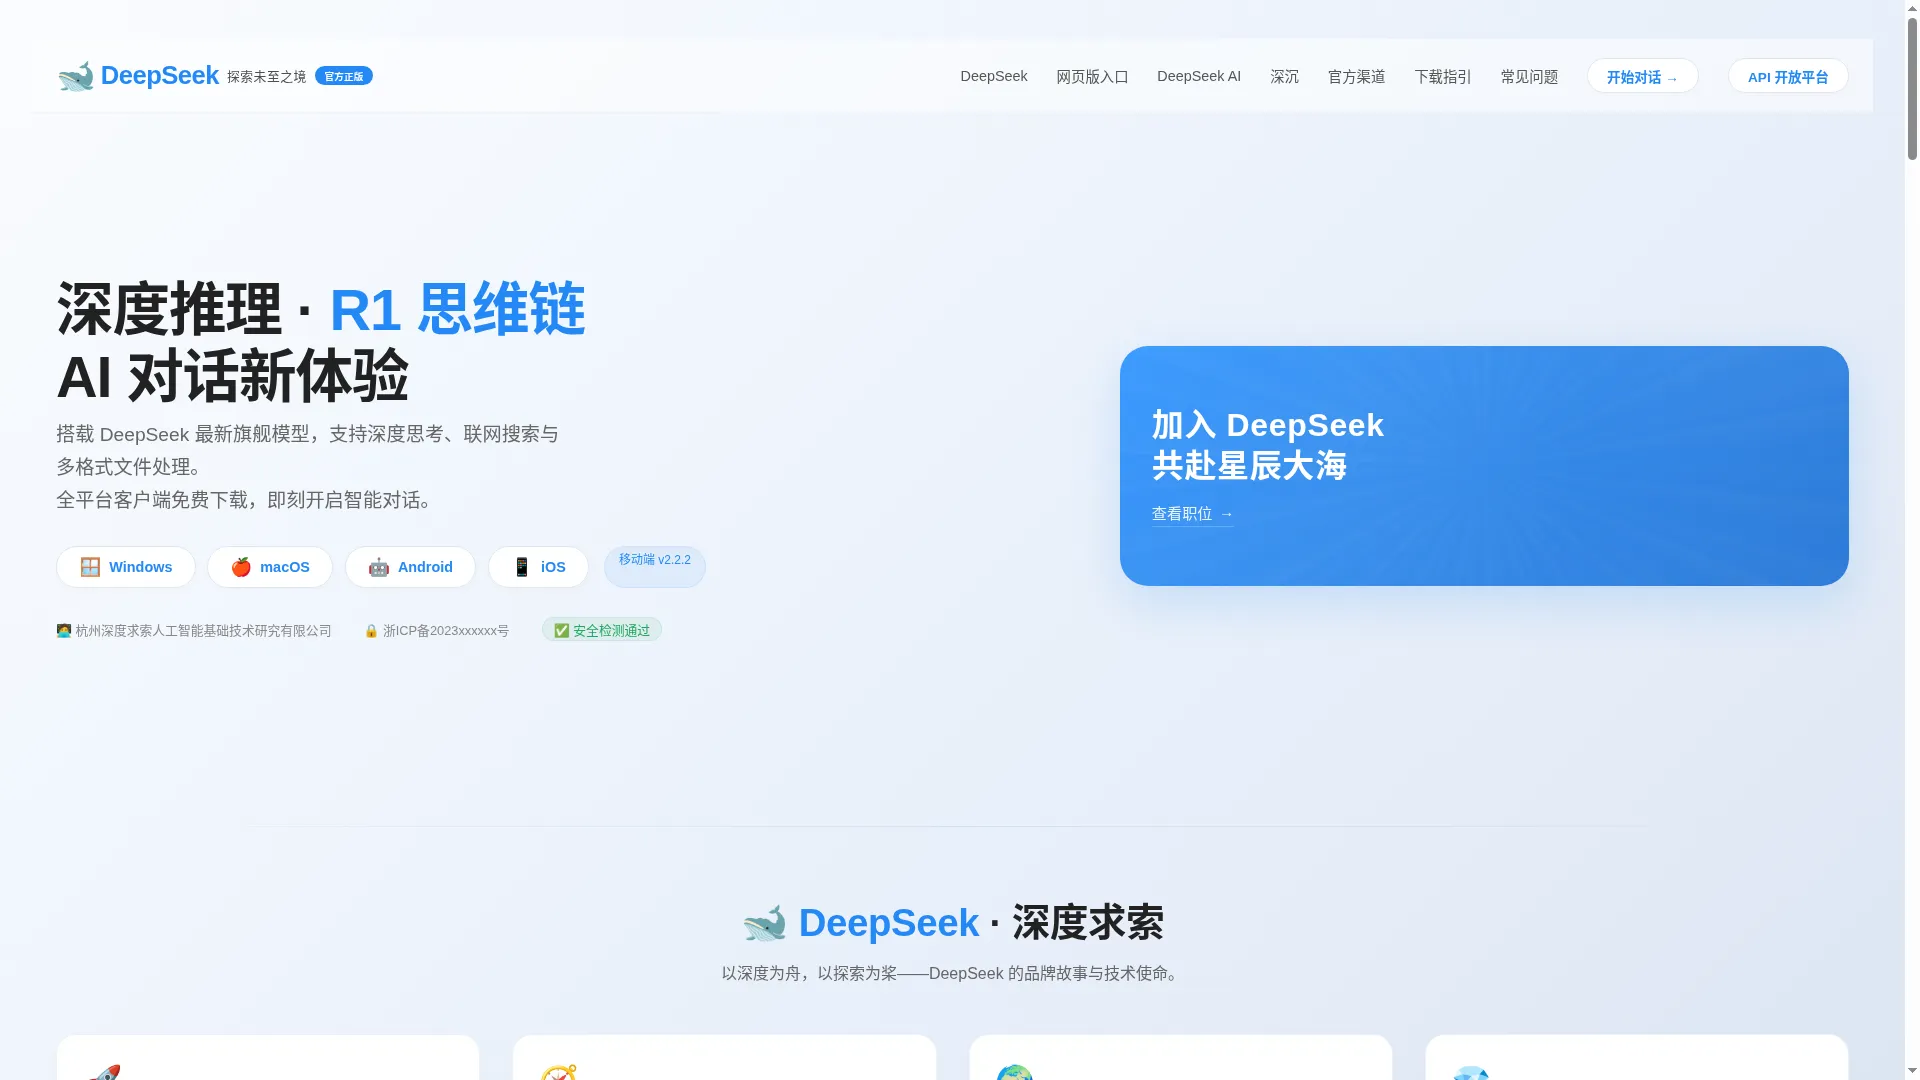Click the 探索未至之境 tagline
Screen dimensions: 1920x1080
click(x=267, y=77)
